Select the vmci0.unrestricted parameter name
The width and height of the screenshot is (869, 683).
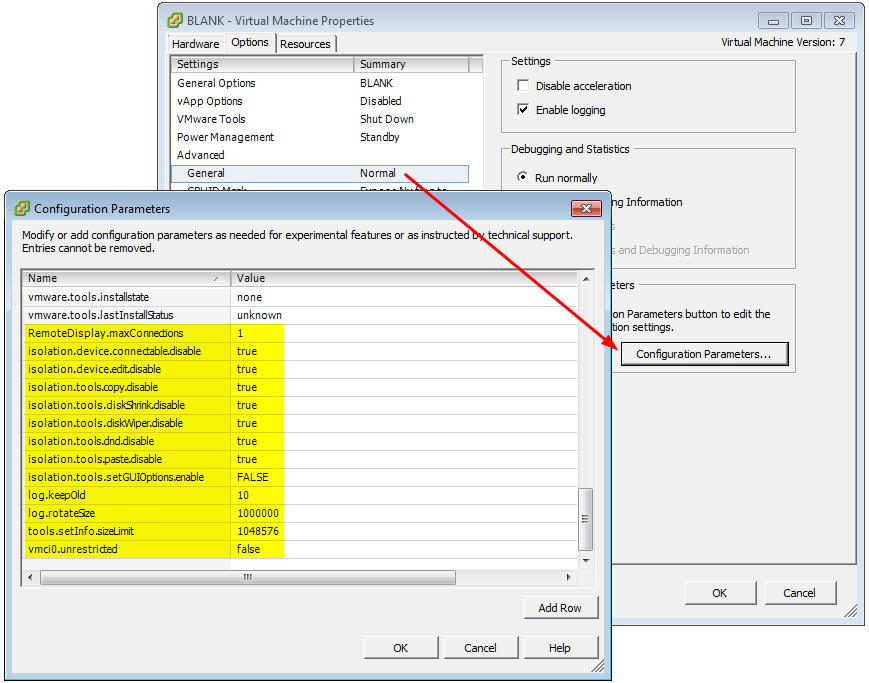click(73, 549)
